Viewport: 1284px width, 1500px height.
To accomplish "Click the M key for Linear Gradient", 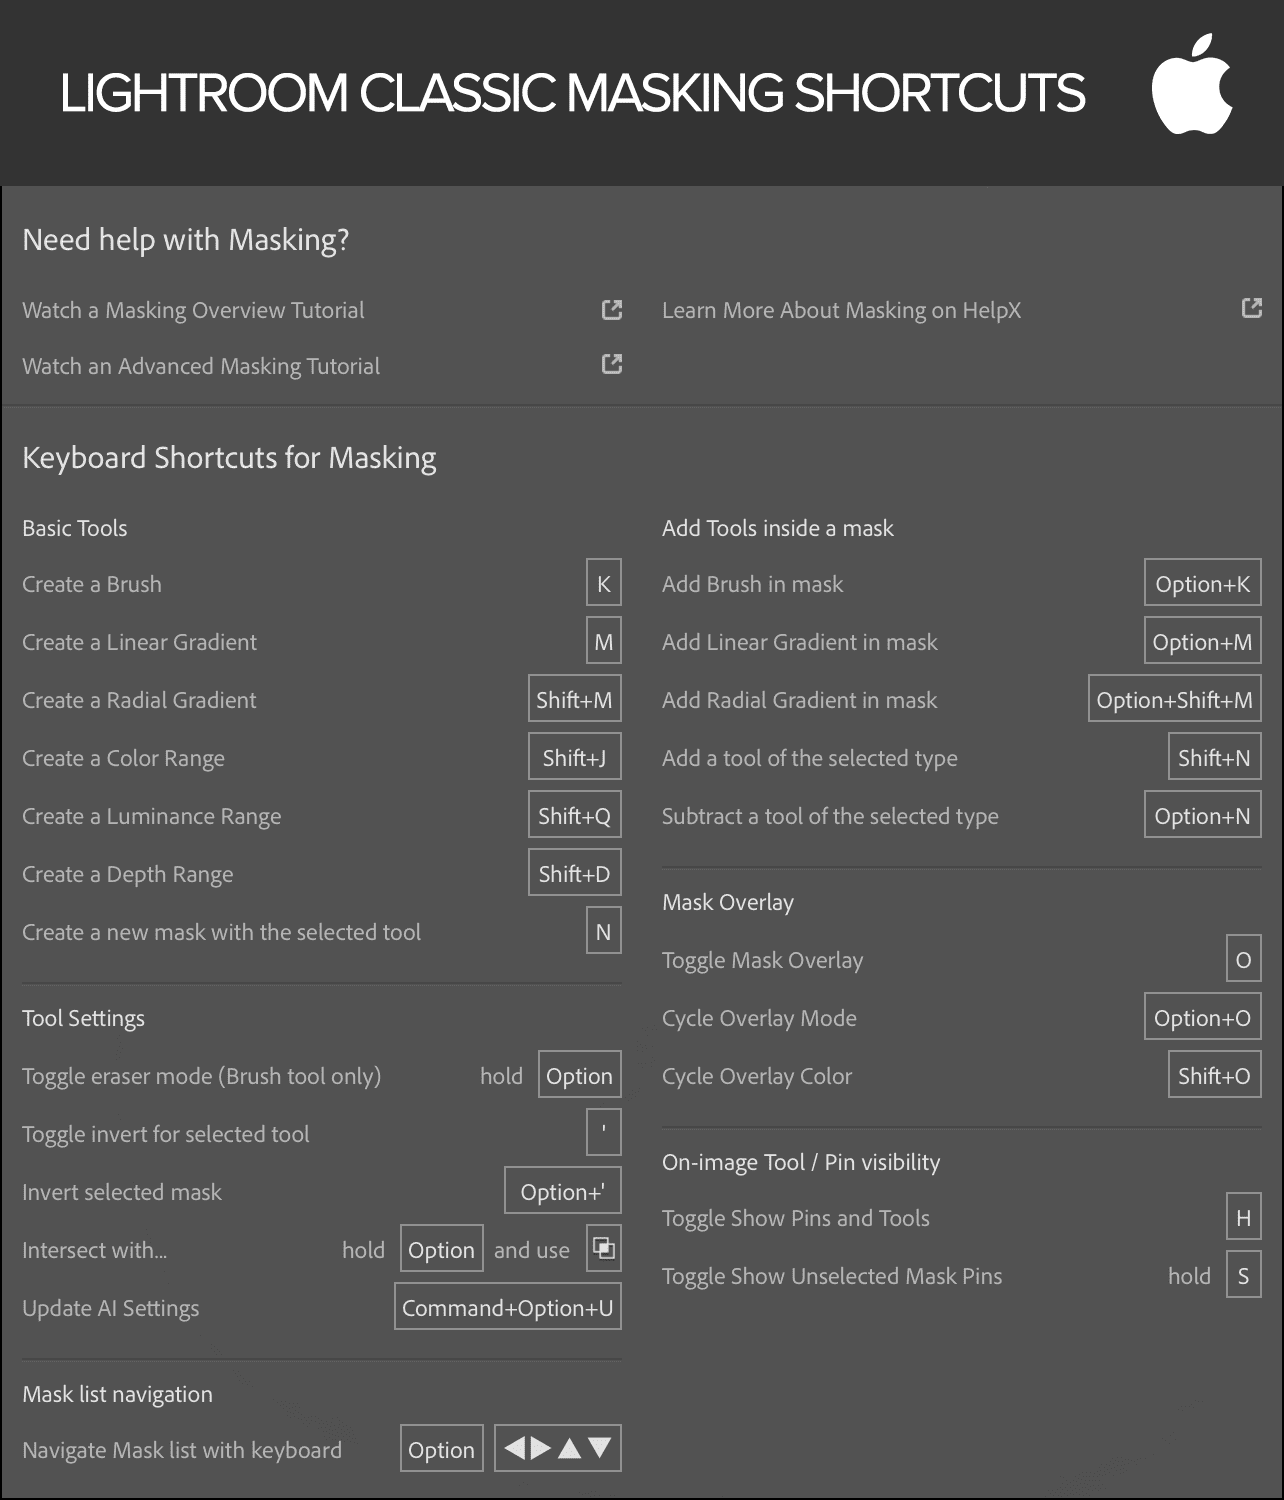I will 604,640.
